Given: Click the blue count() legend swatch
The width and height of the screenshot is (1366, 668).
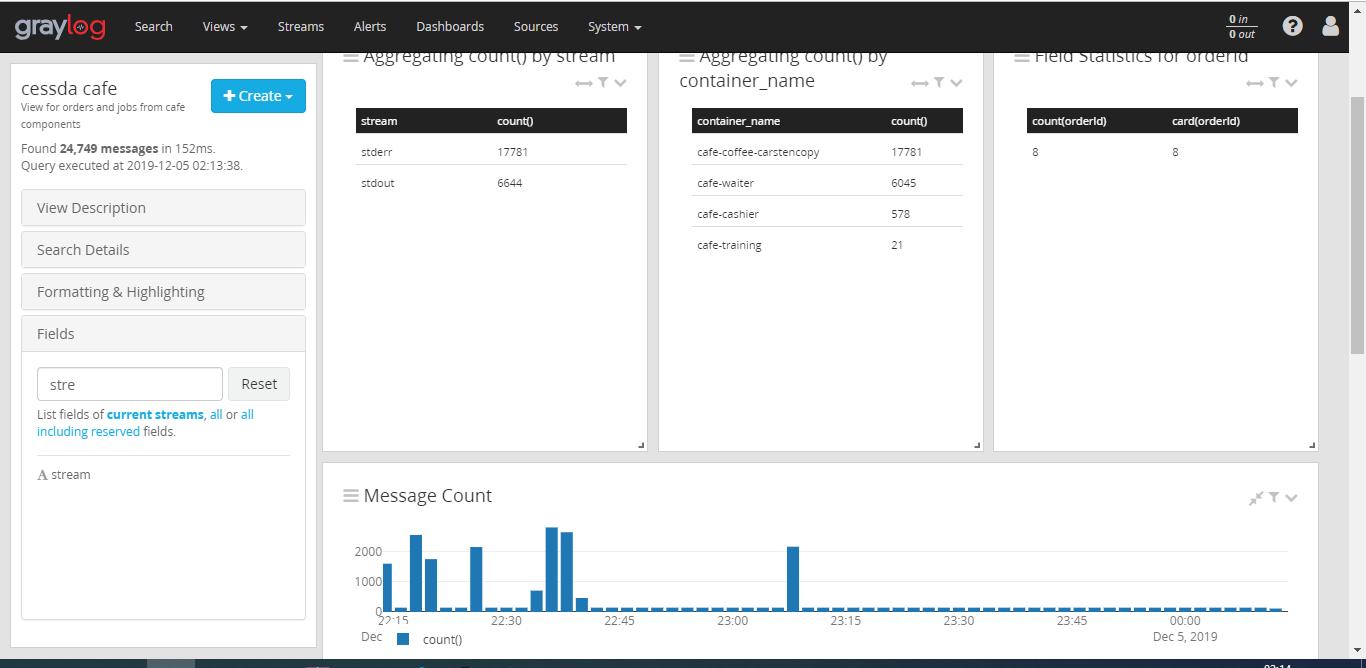Looking at the screenshot, I should click(403, 639).
